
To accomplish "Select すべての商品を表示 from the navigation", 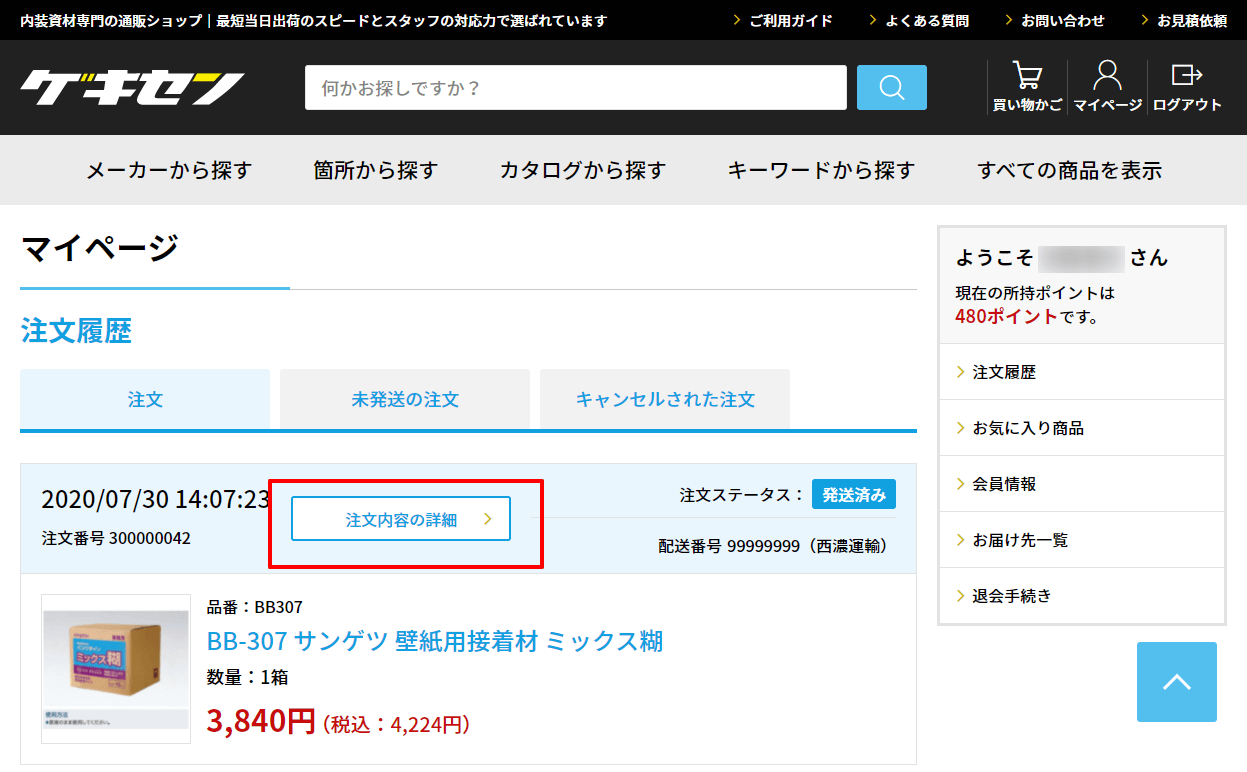I will coord(1070,170).
